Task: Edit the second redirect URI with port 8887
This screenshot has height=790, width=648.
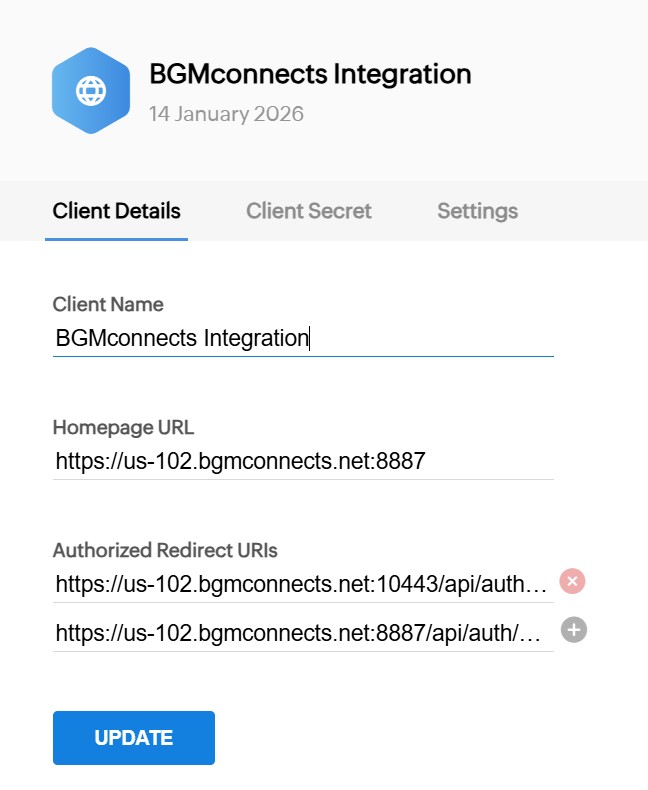Action: pos(300,632)
